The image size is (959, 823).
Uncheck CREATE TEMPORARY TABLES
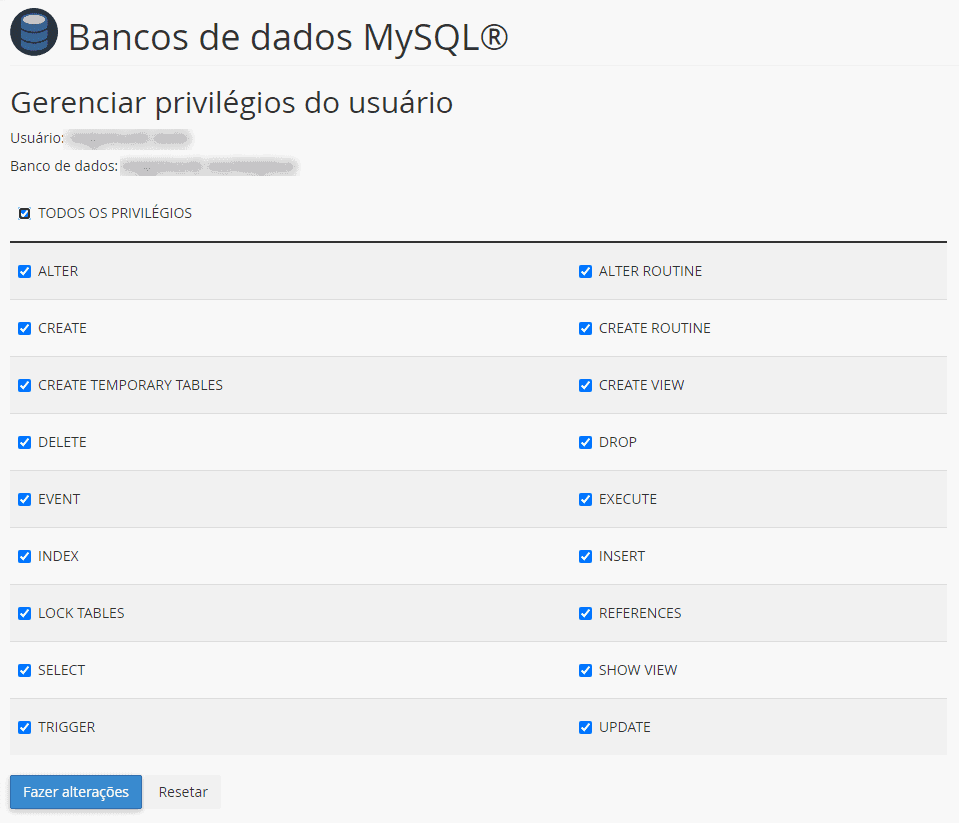(24, 385)
